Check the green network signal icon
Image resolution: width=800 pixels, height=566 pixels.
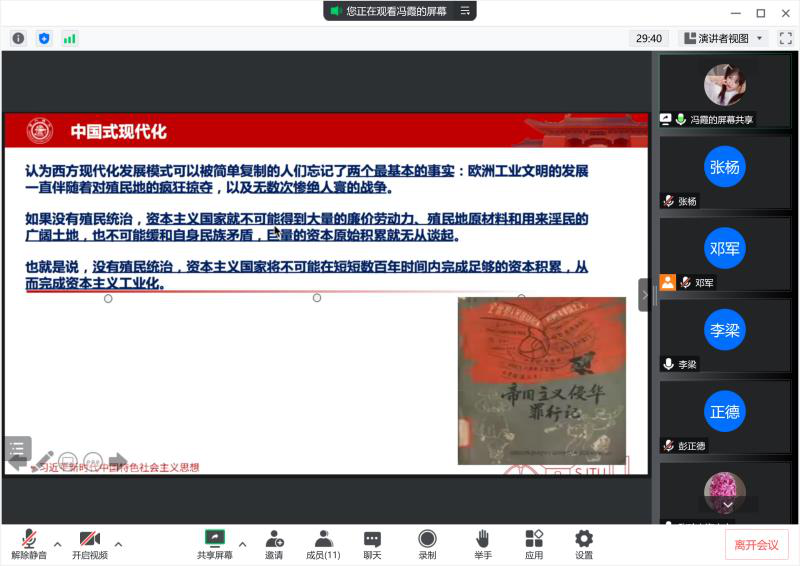click(x=69, y=38)
